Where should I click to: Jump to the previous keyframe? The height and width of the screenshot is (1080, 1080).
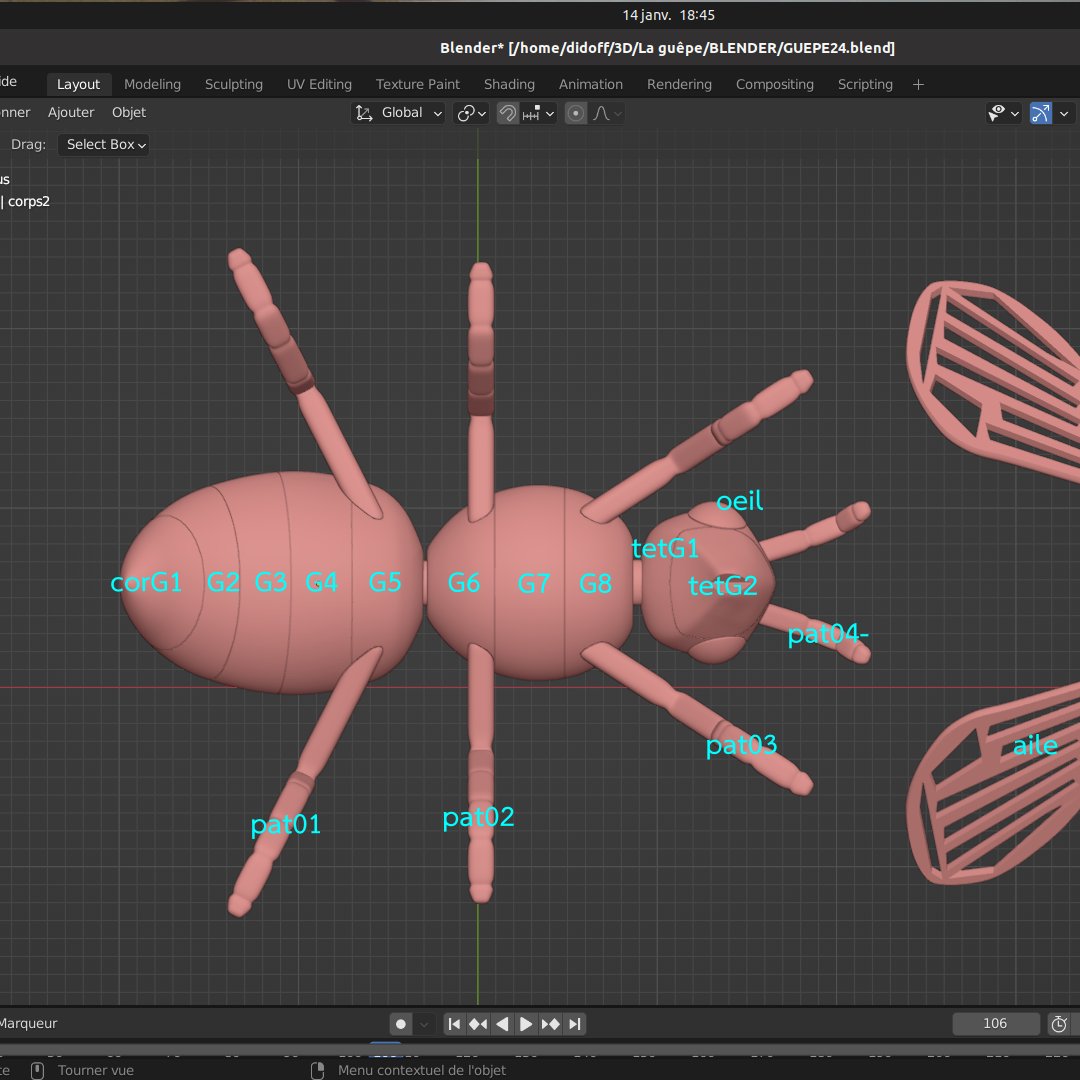tap(478, 1024)
